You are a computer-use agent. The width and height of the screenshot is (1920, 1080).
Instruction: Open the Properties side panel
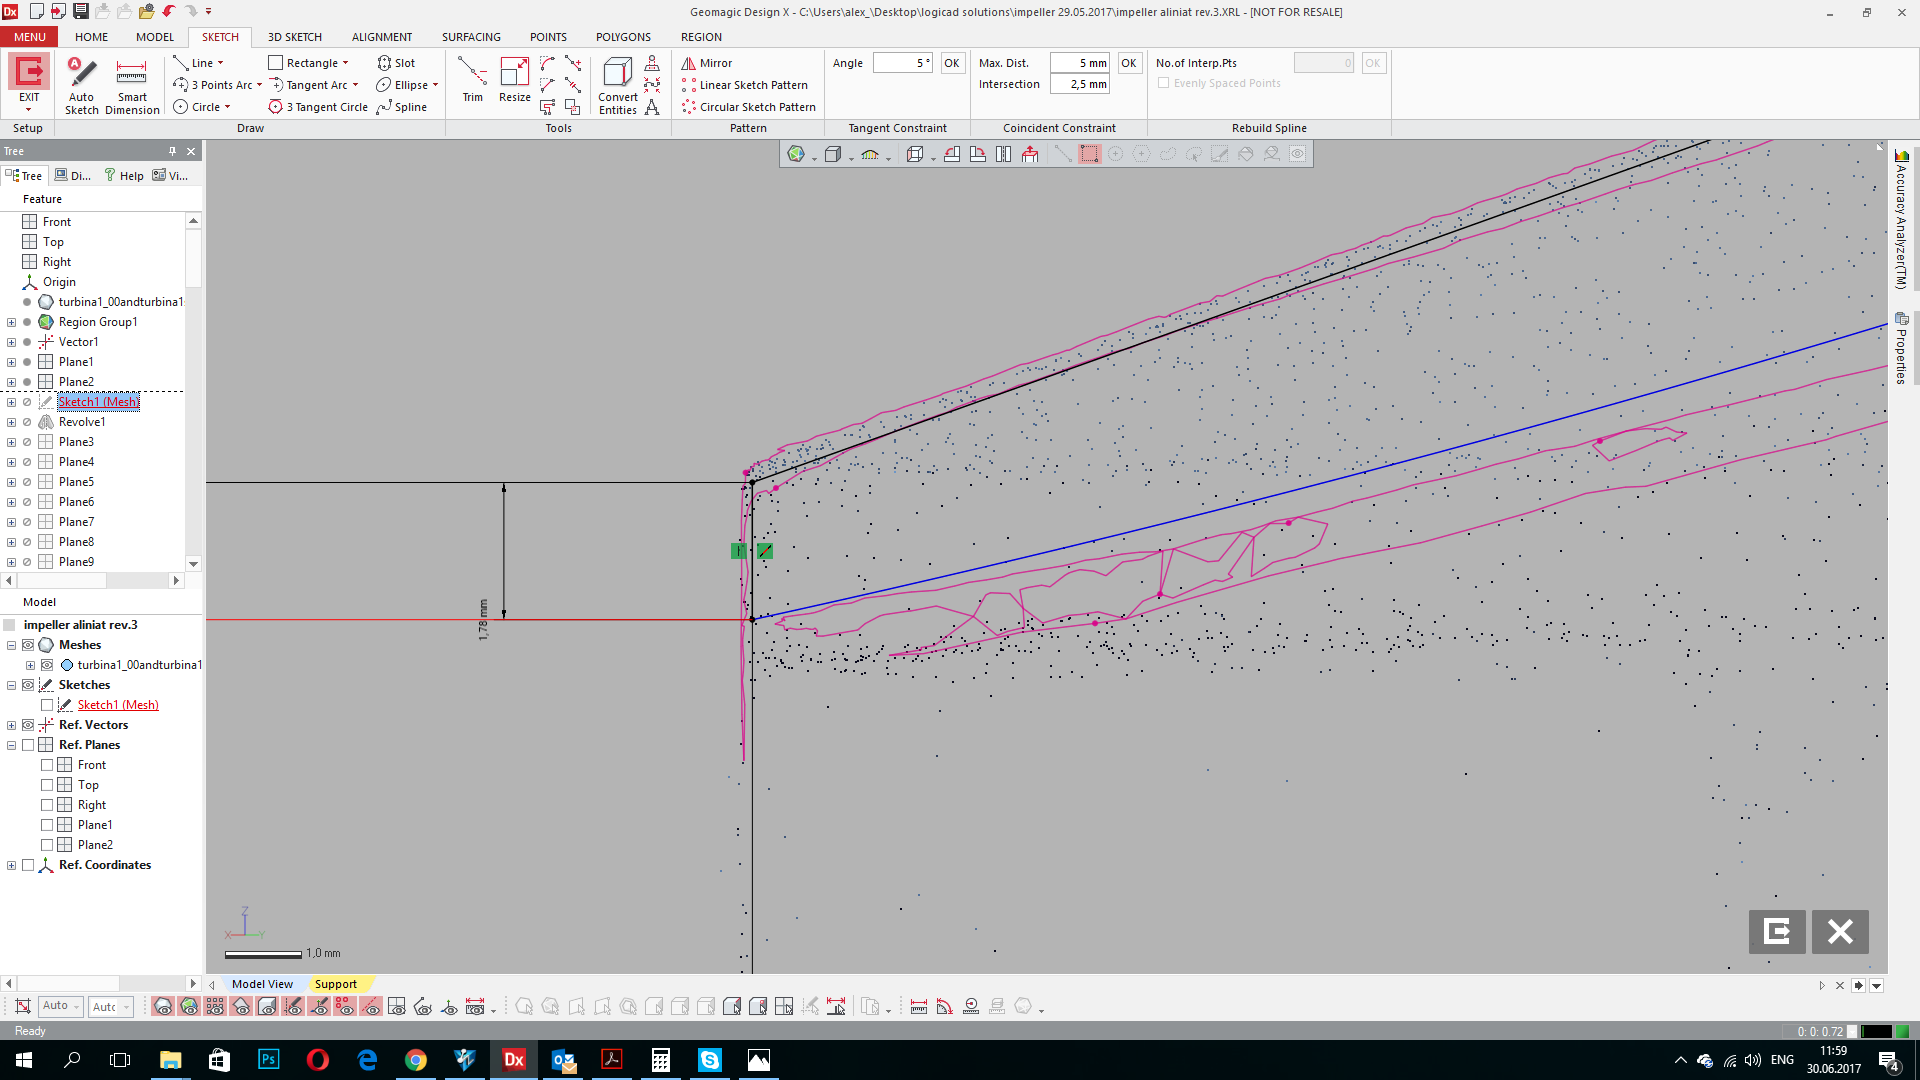1901,348
